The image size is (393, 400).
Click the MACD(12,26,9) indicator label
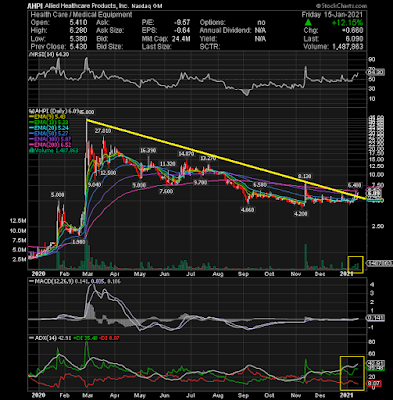(55, 282)
